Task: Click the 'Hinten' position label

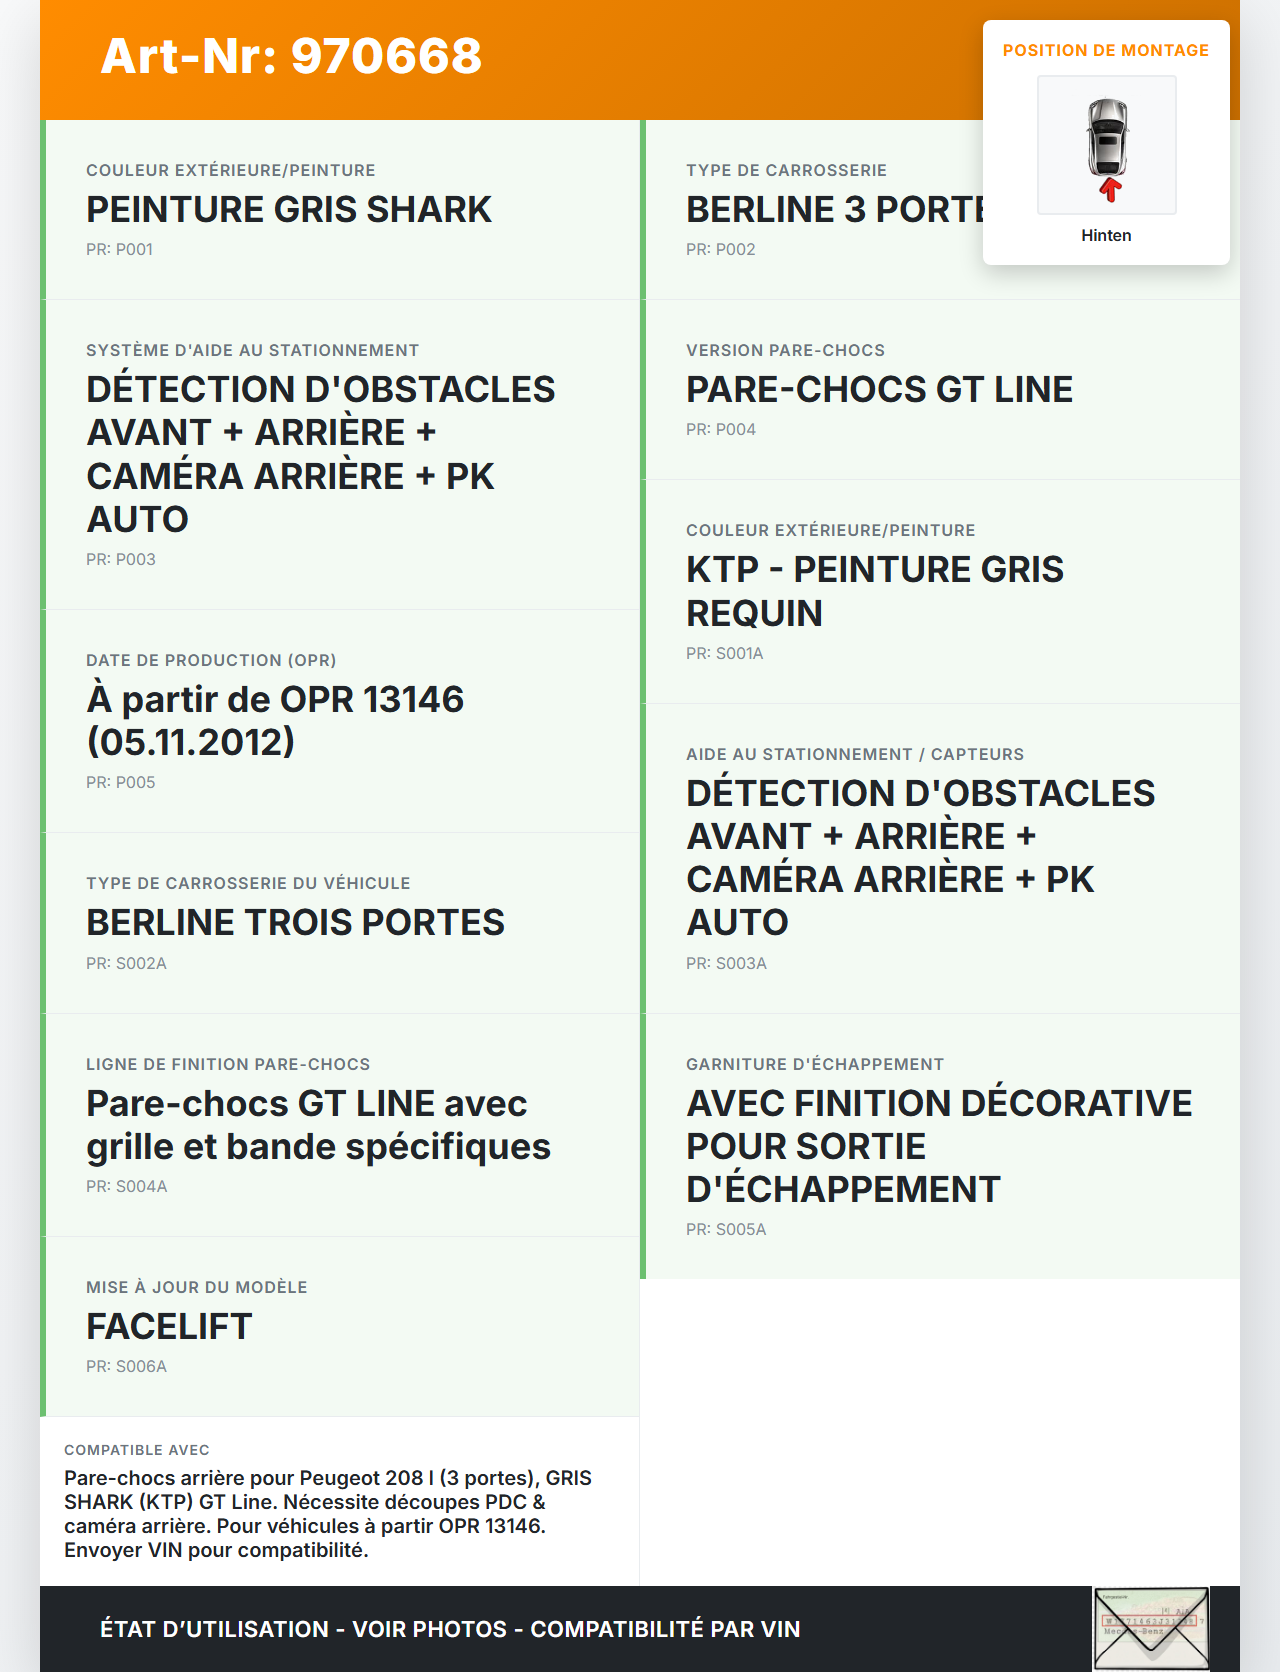Action: tap(1106, 236)
